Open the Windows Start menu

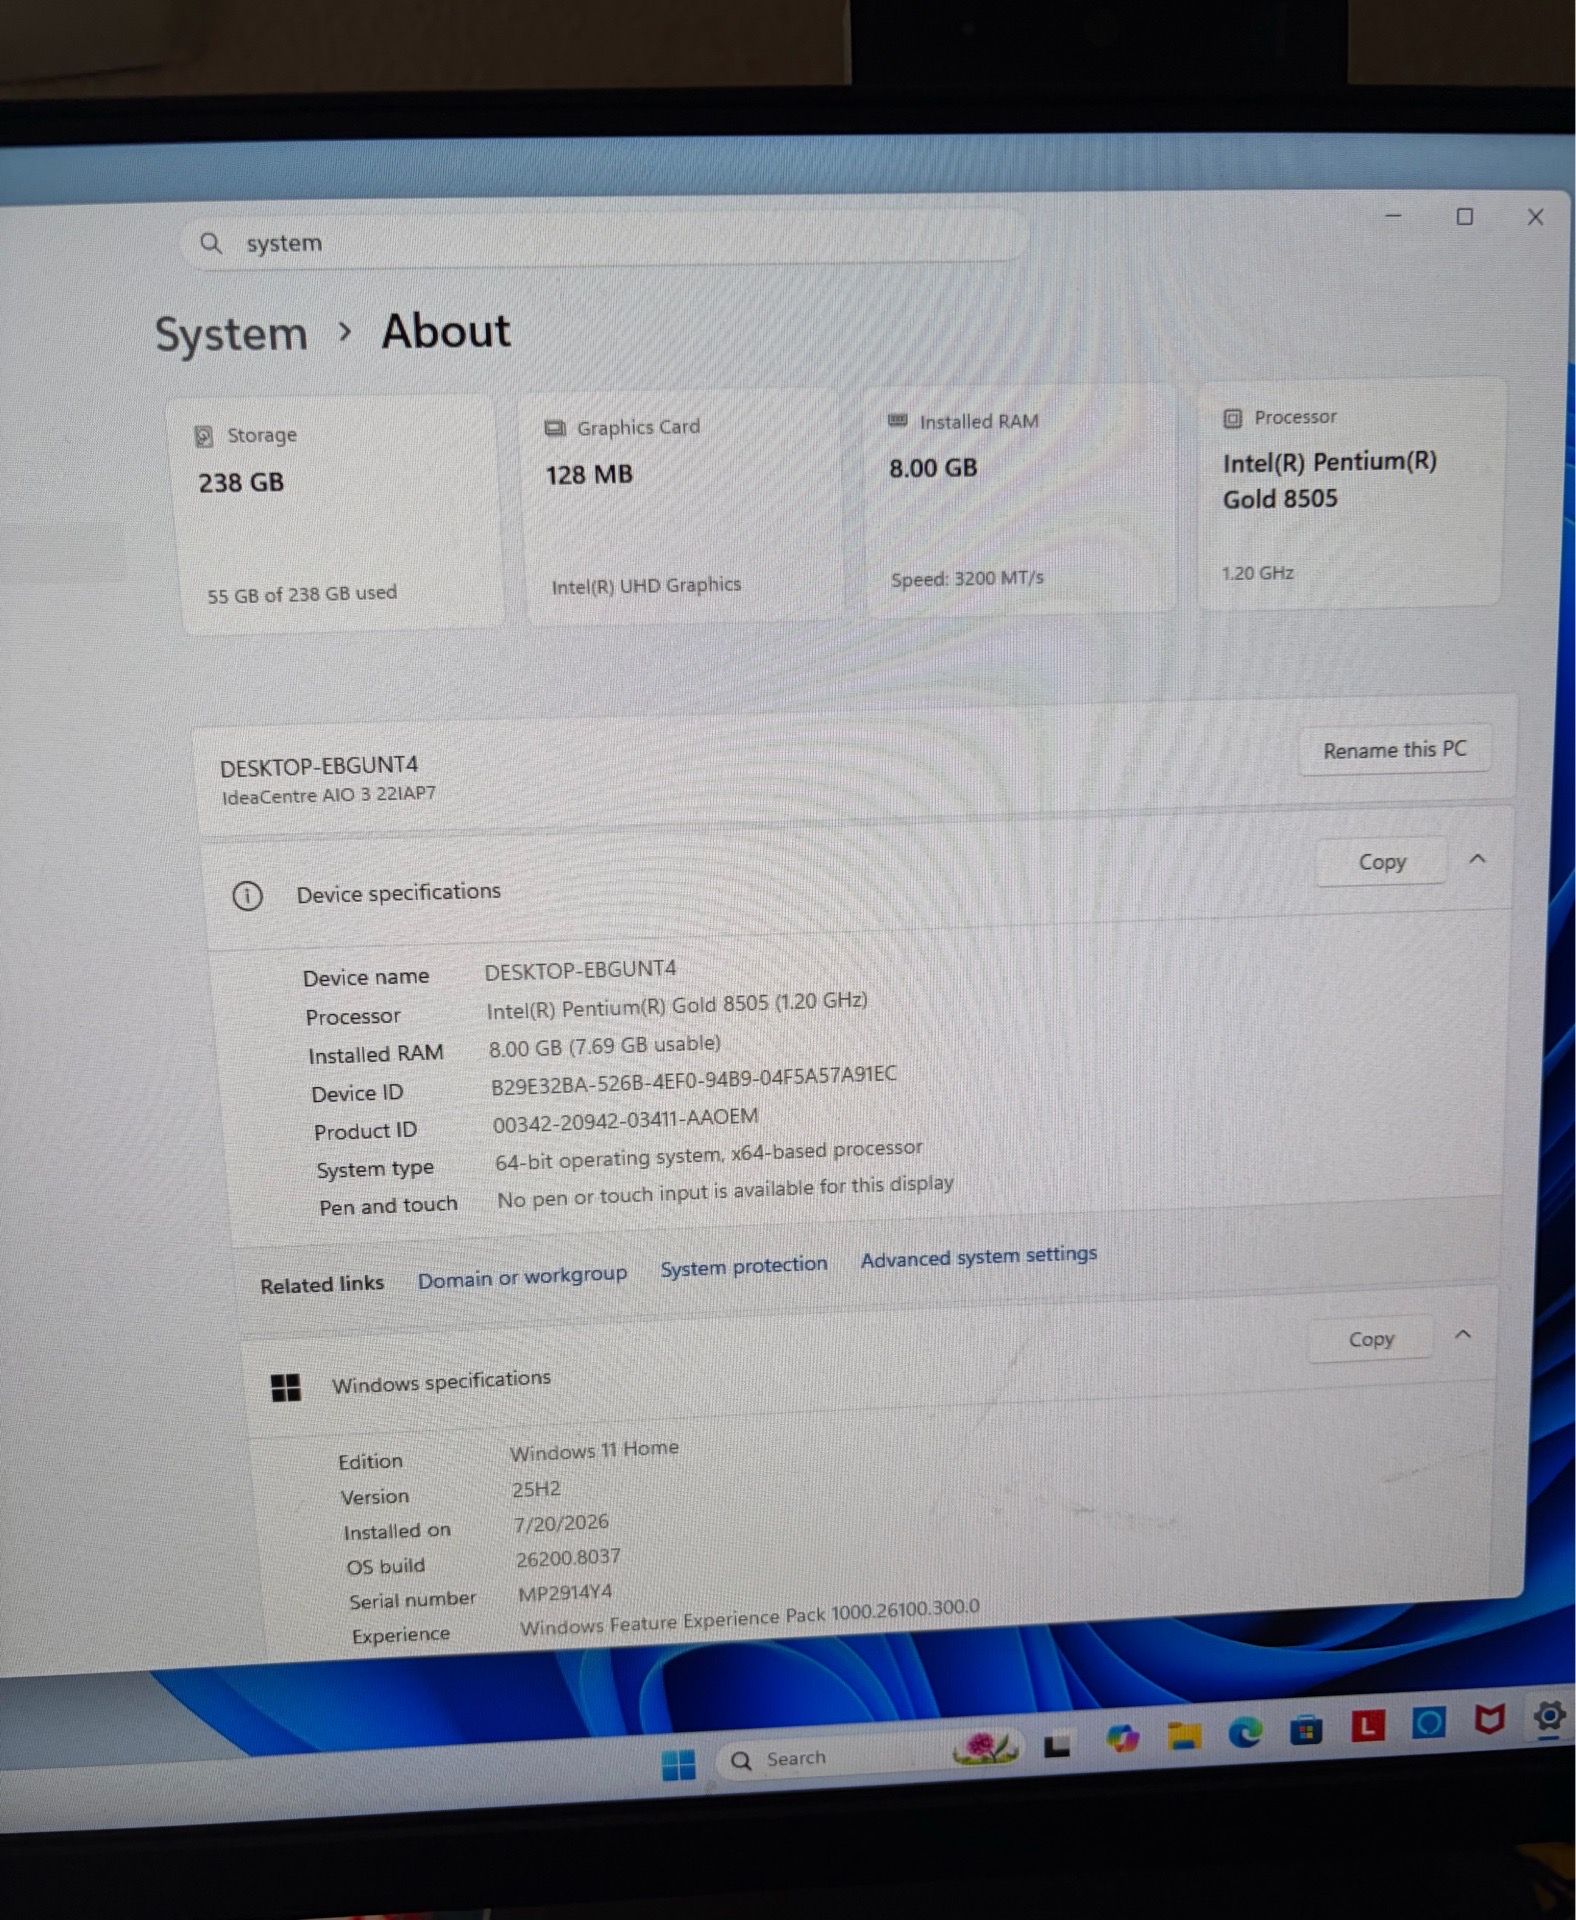pyautogui.click(x=678, y=1764)
